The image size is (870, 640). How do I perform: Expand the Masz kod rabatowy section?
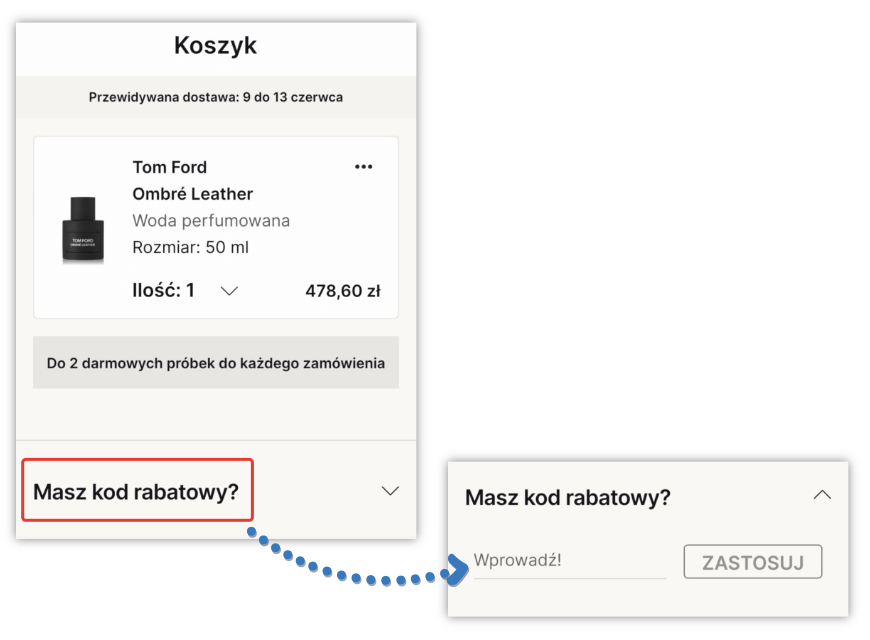(x=137, y=491)
